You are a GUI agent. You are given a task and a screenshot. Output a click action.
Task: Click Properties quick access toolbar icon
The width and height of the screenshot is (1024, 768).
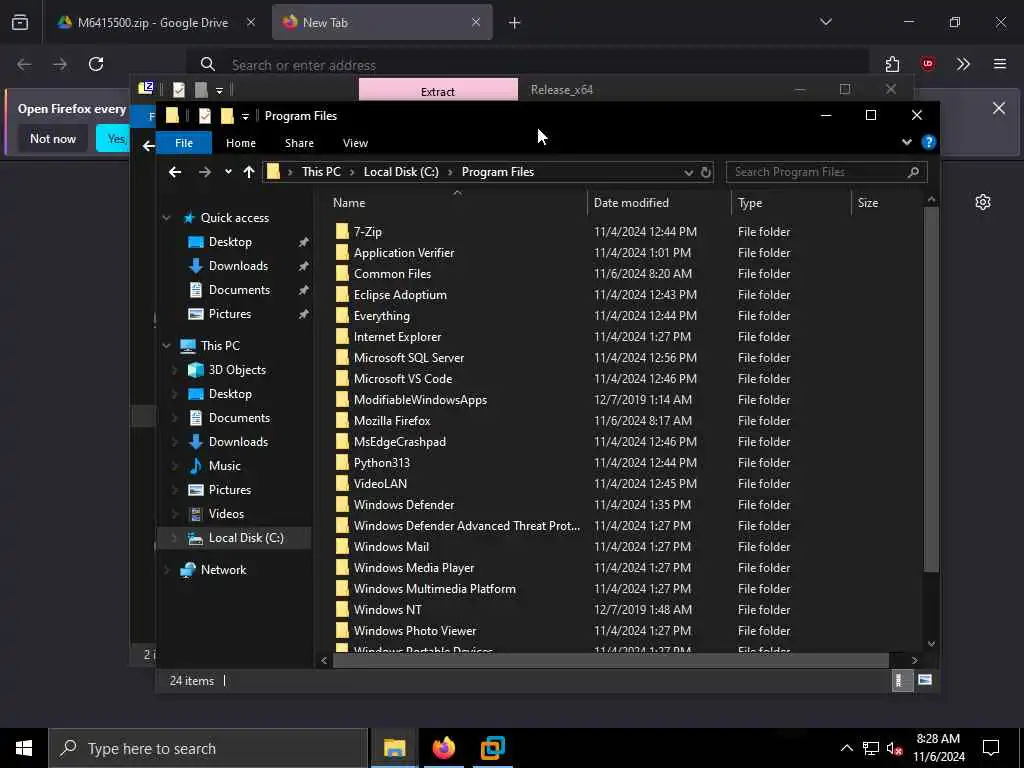[x=204, y=116]
